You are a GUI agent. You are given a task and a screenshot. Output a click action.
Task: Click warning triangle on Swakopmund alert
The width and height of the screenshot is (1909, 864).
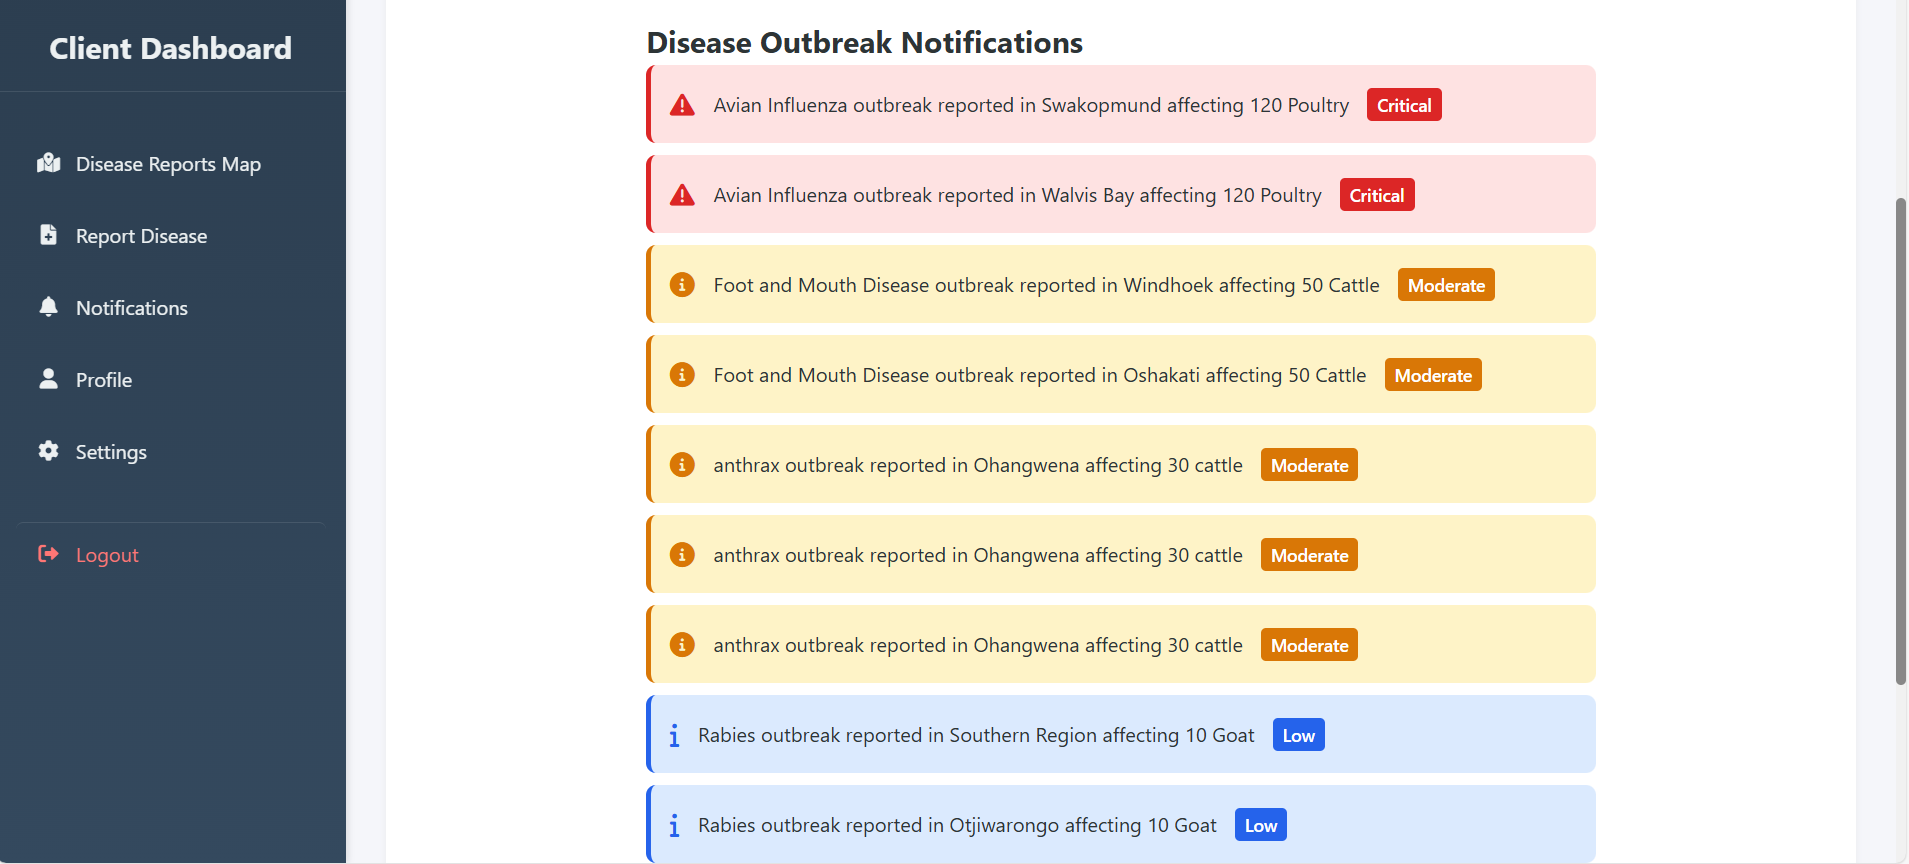(x=682, y=105)
